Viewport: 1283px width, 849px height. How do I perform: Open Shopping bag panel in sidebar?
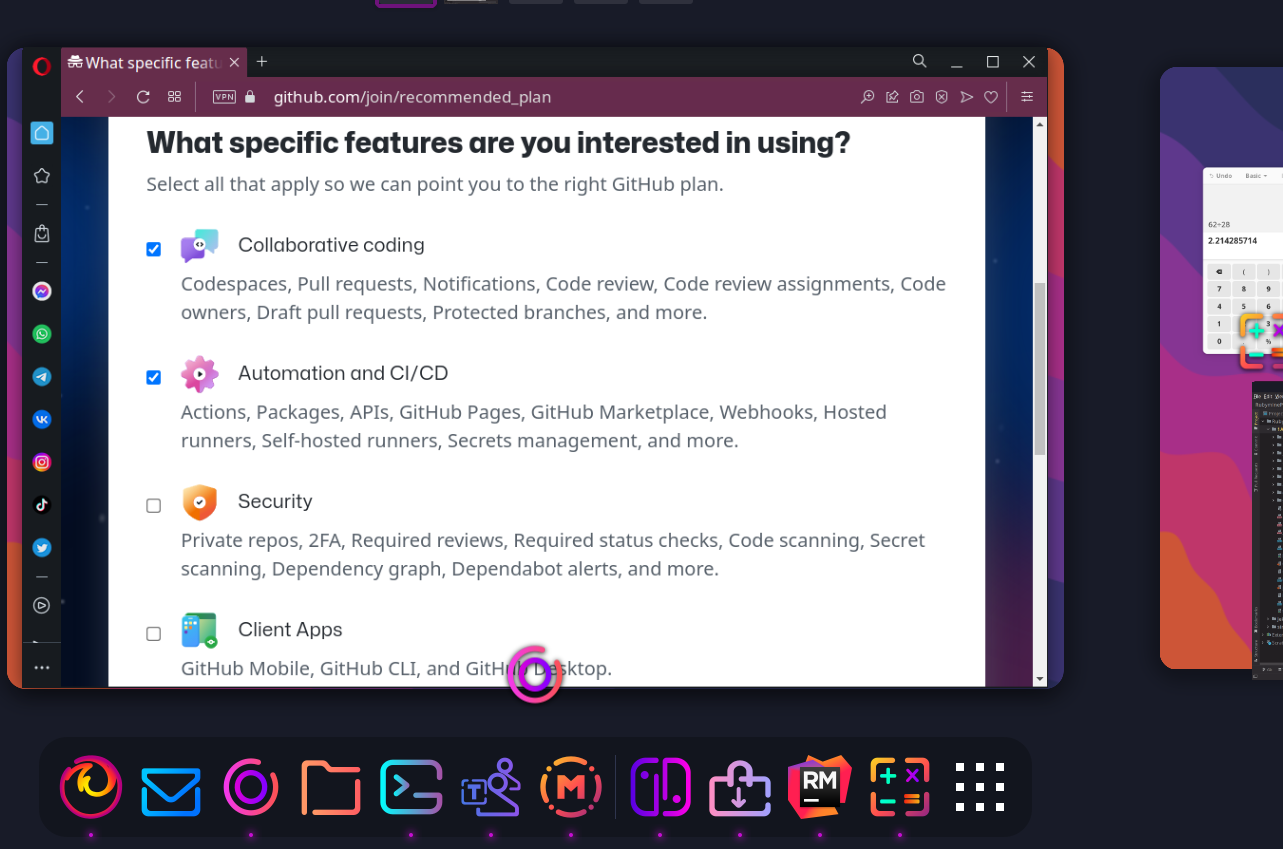pos(41,233)
